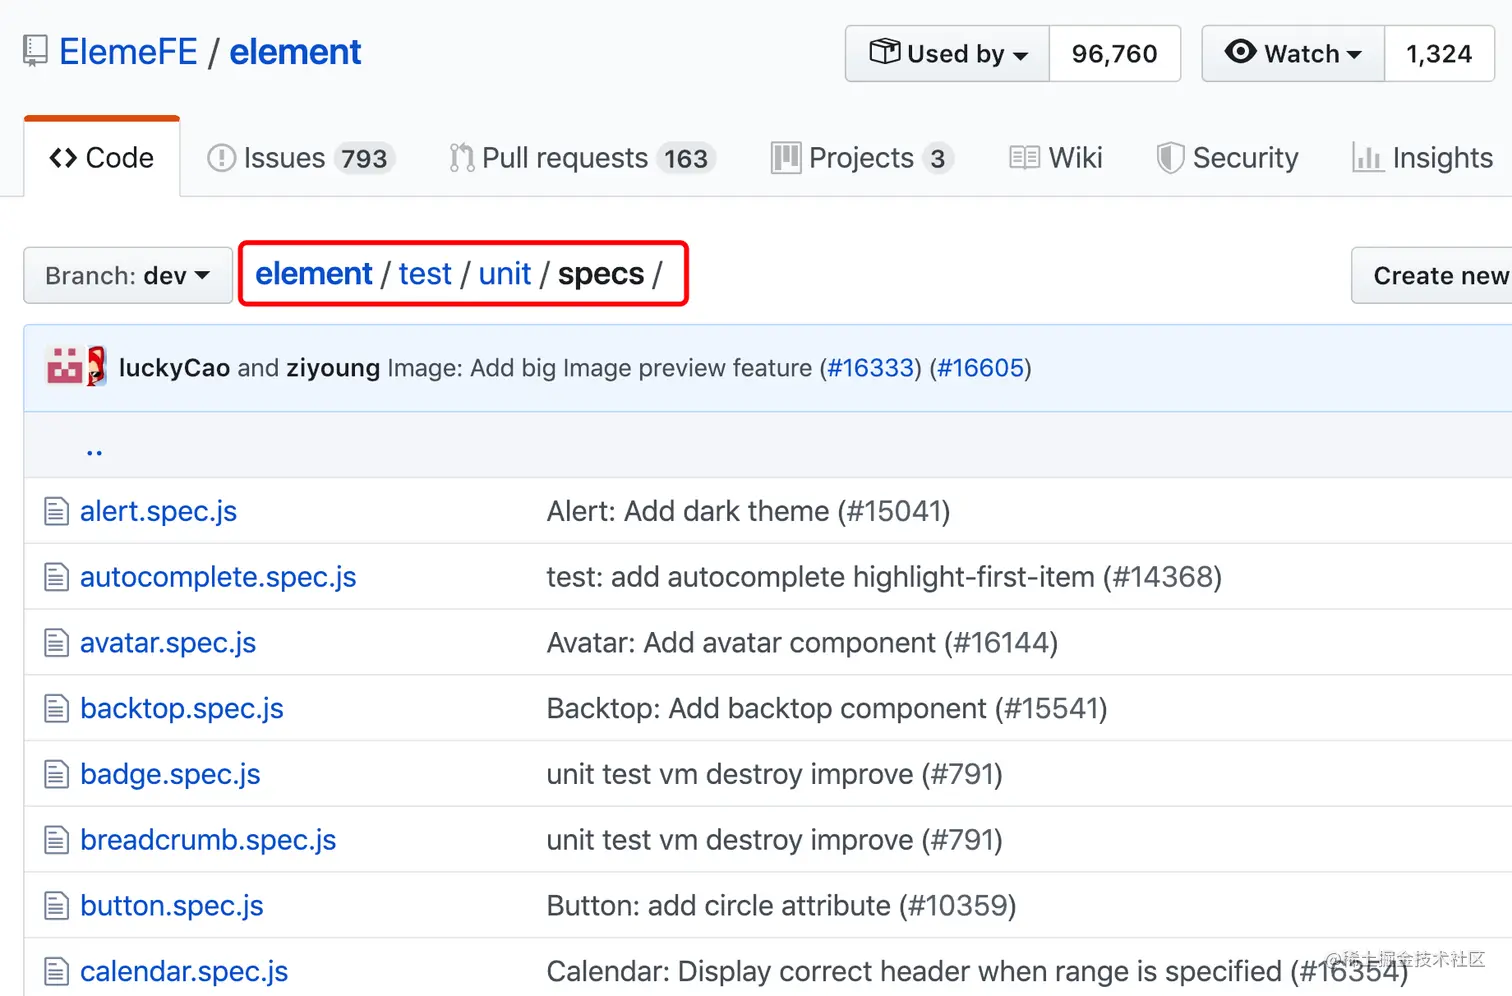Click the file icon beside button.spec.js
The width and height of the screenshot is (1512, 996).
[56, 906]
